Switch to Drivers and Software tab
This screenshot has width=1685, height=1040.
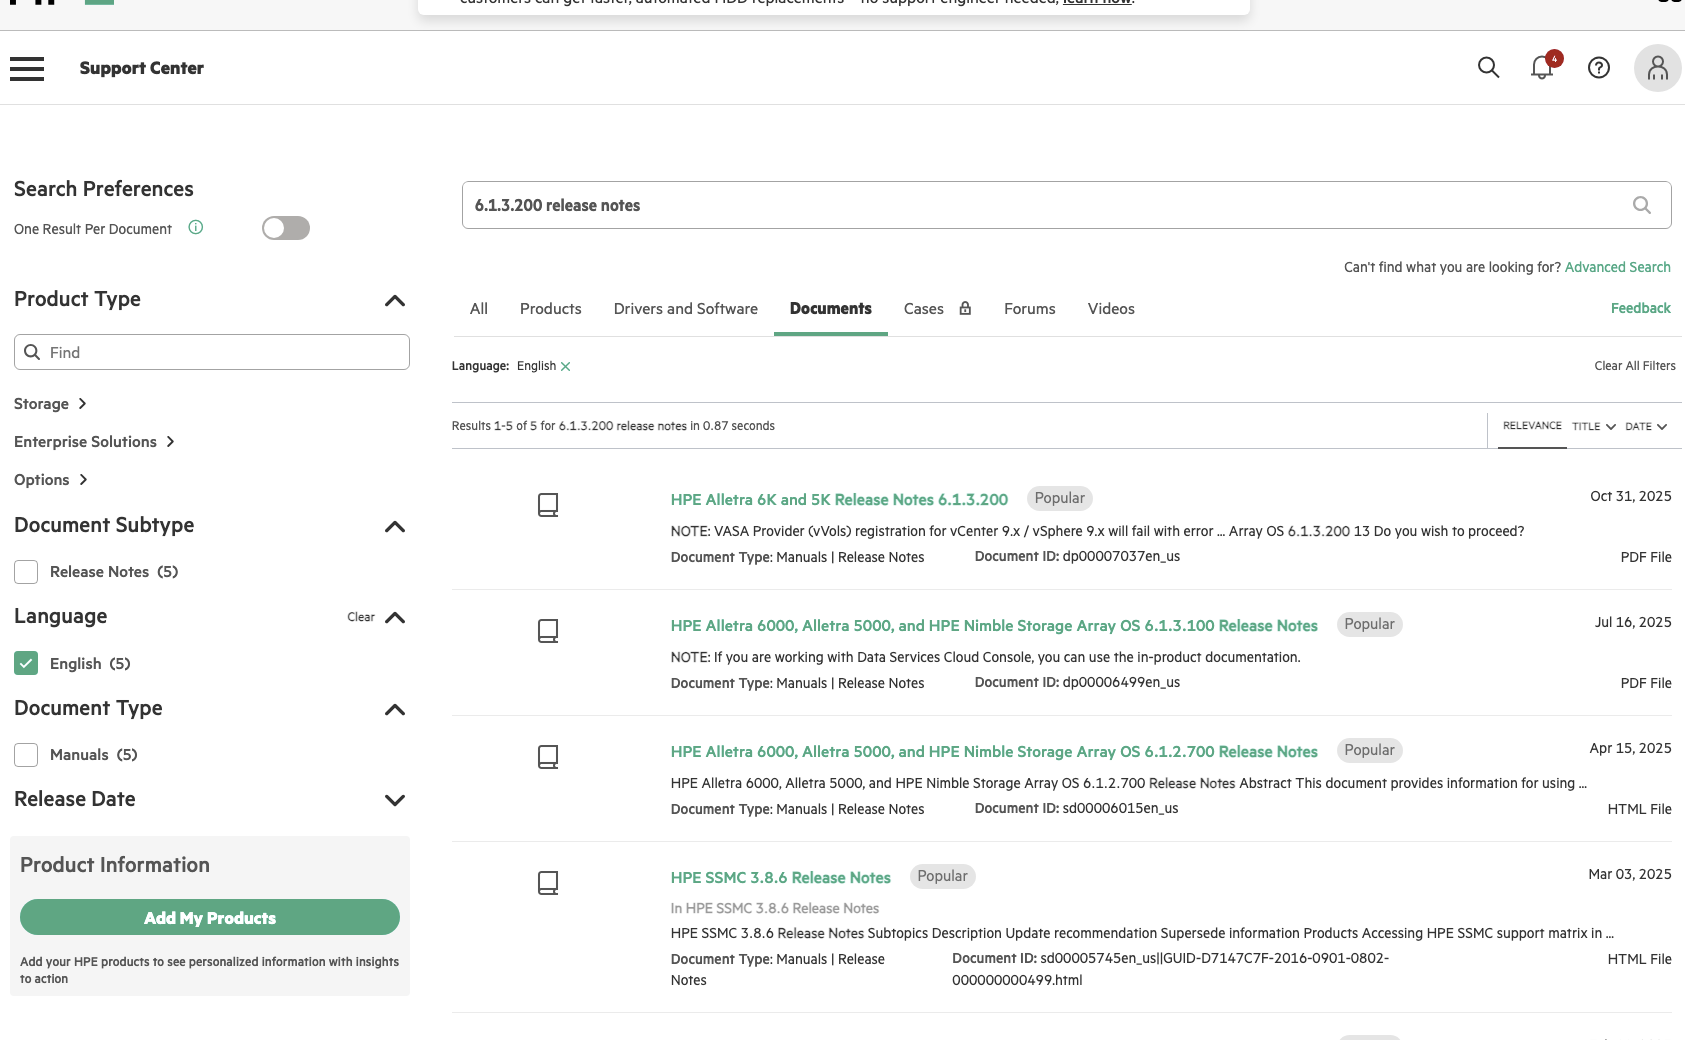[685, 309]
